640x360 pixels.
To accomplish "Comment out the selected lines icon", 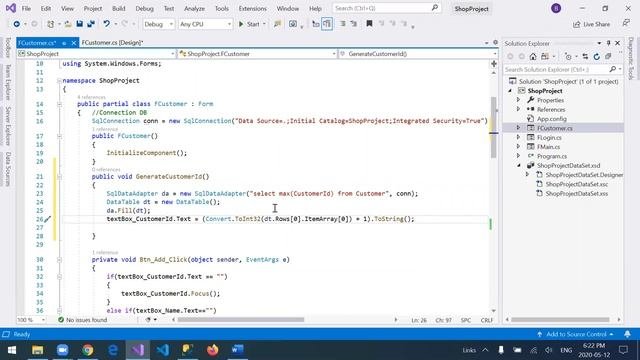I will pyautogui.click(x=343, y=24).
